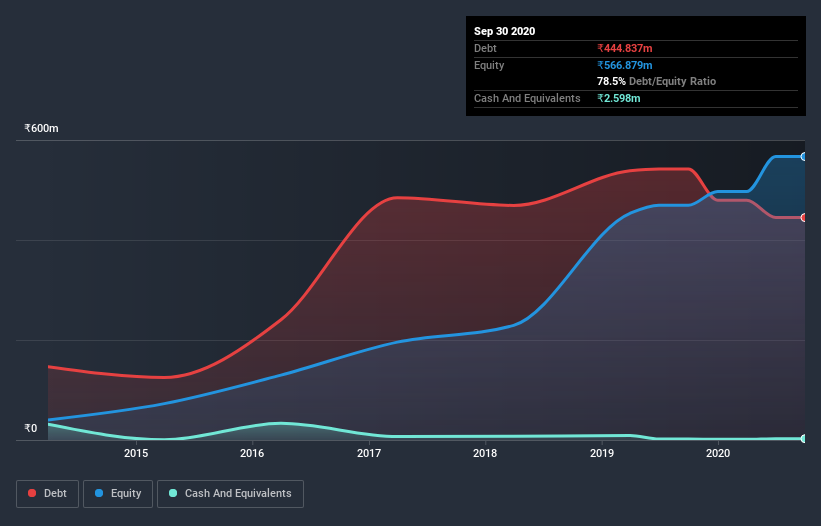Click the Debt label in tooltip
This screenshot has width=821, height=526.
[485, 48]
